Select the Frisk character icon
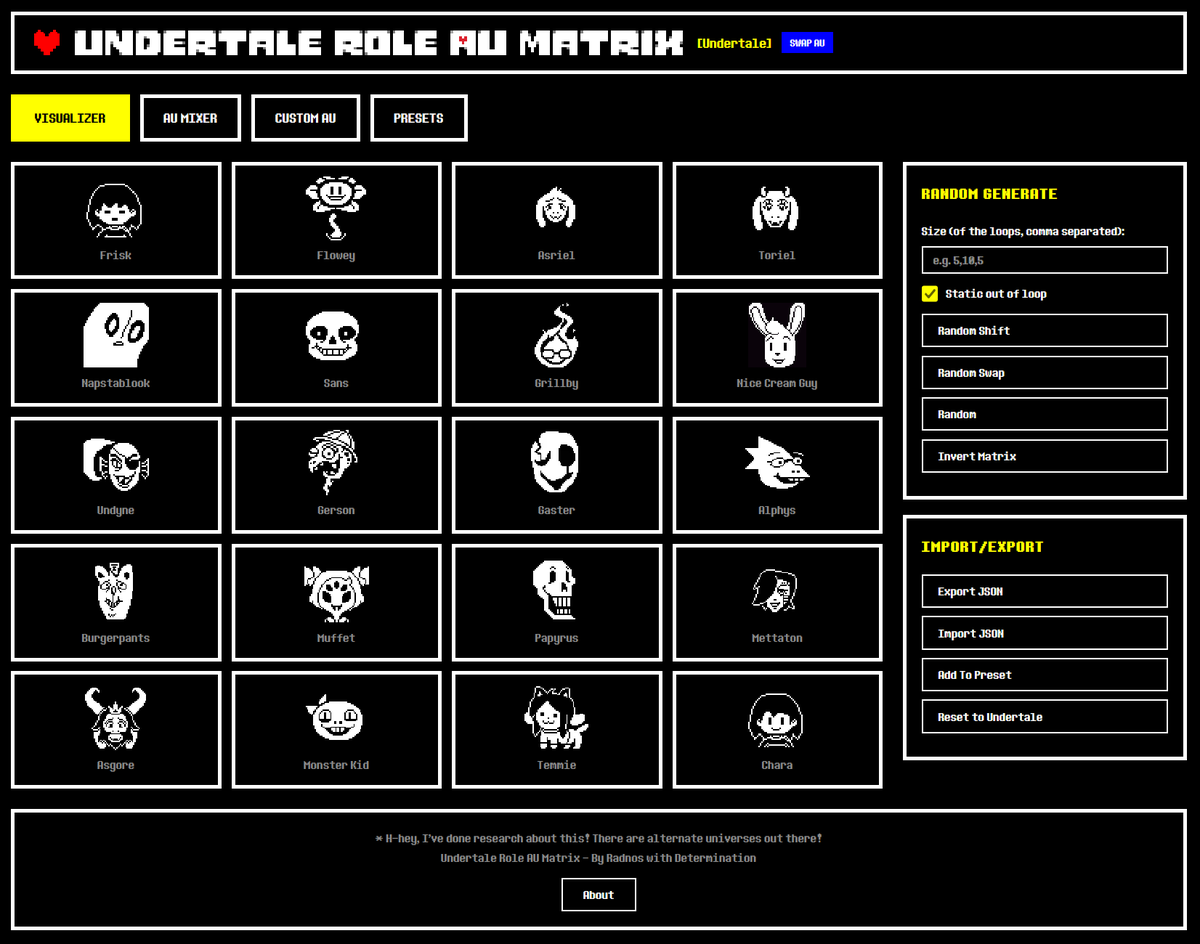The image size is (1200, 944). click(115, 210)
